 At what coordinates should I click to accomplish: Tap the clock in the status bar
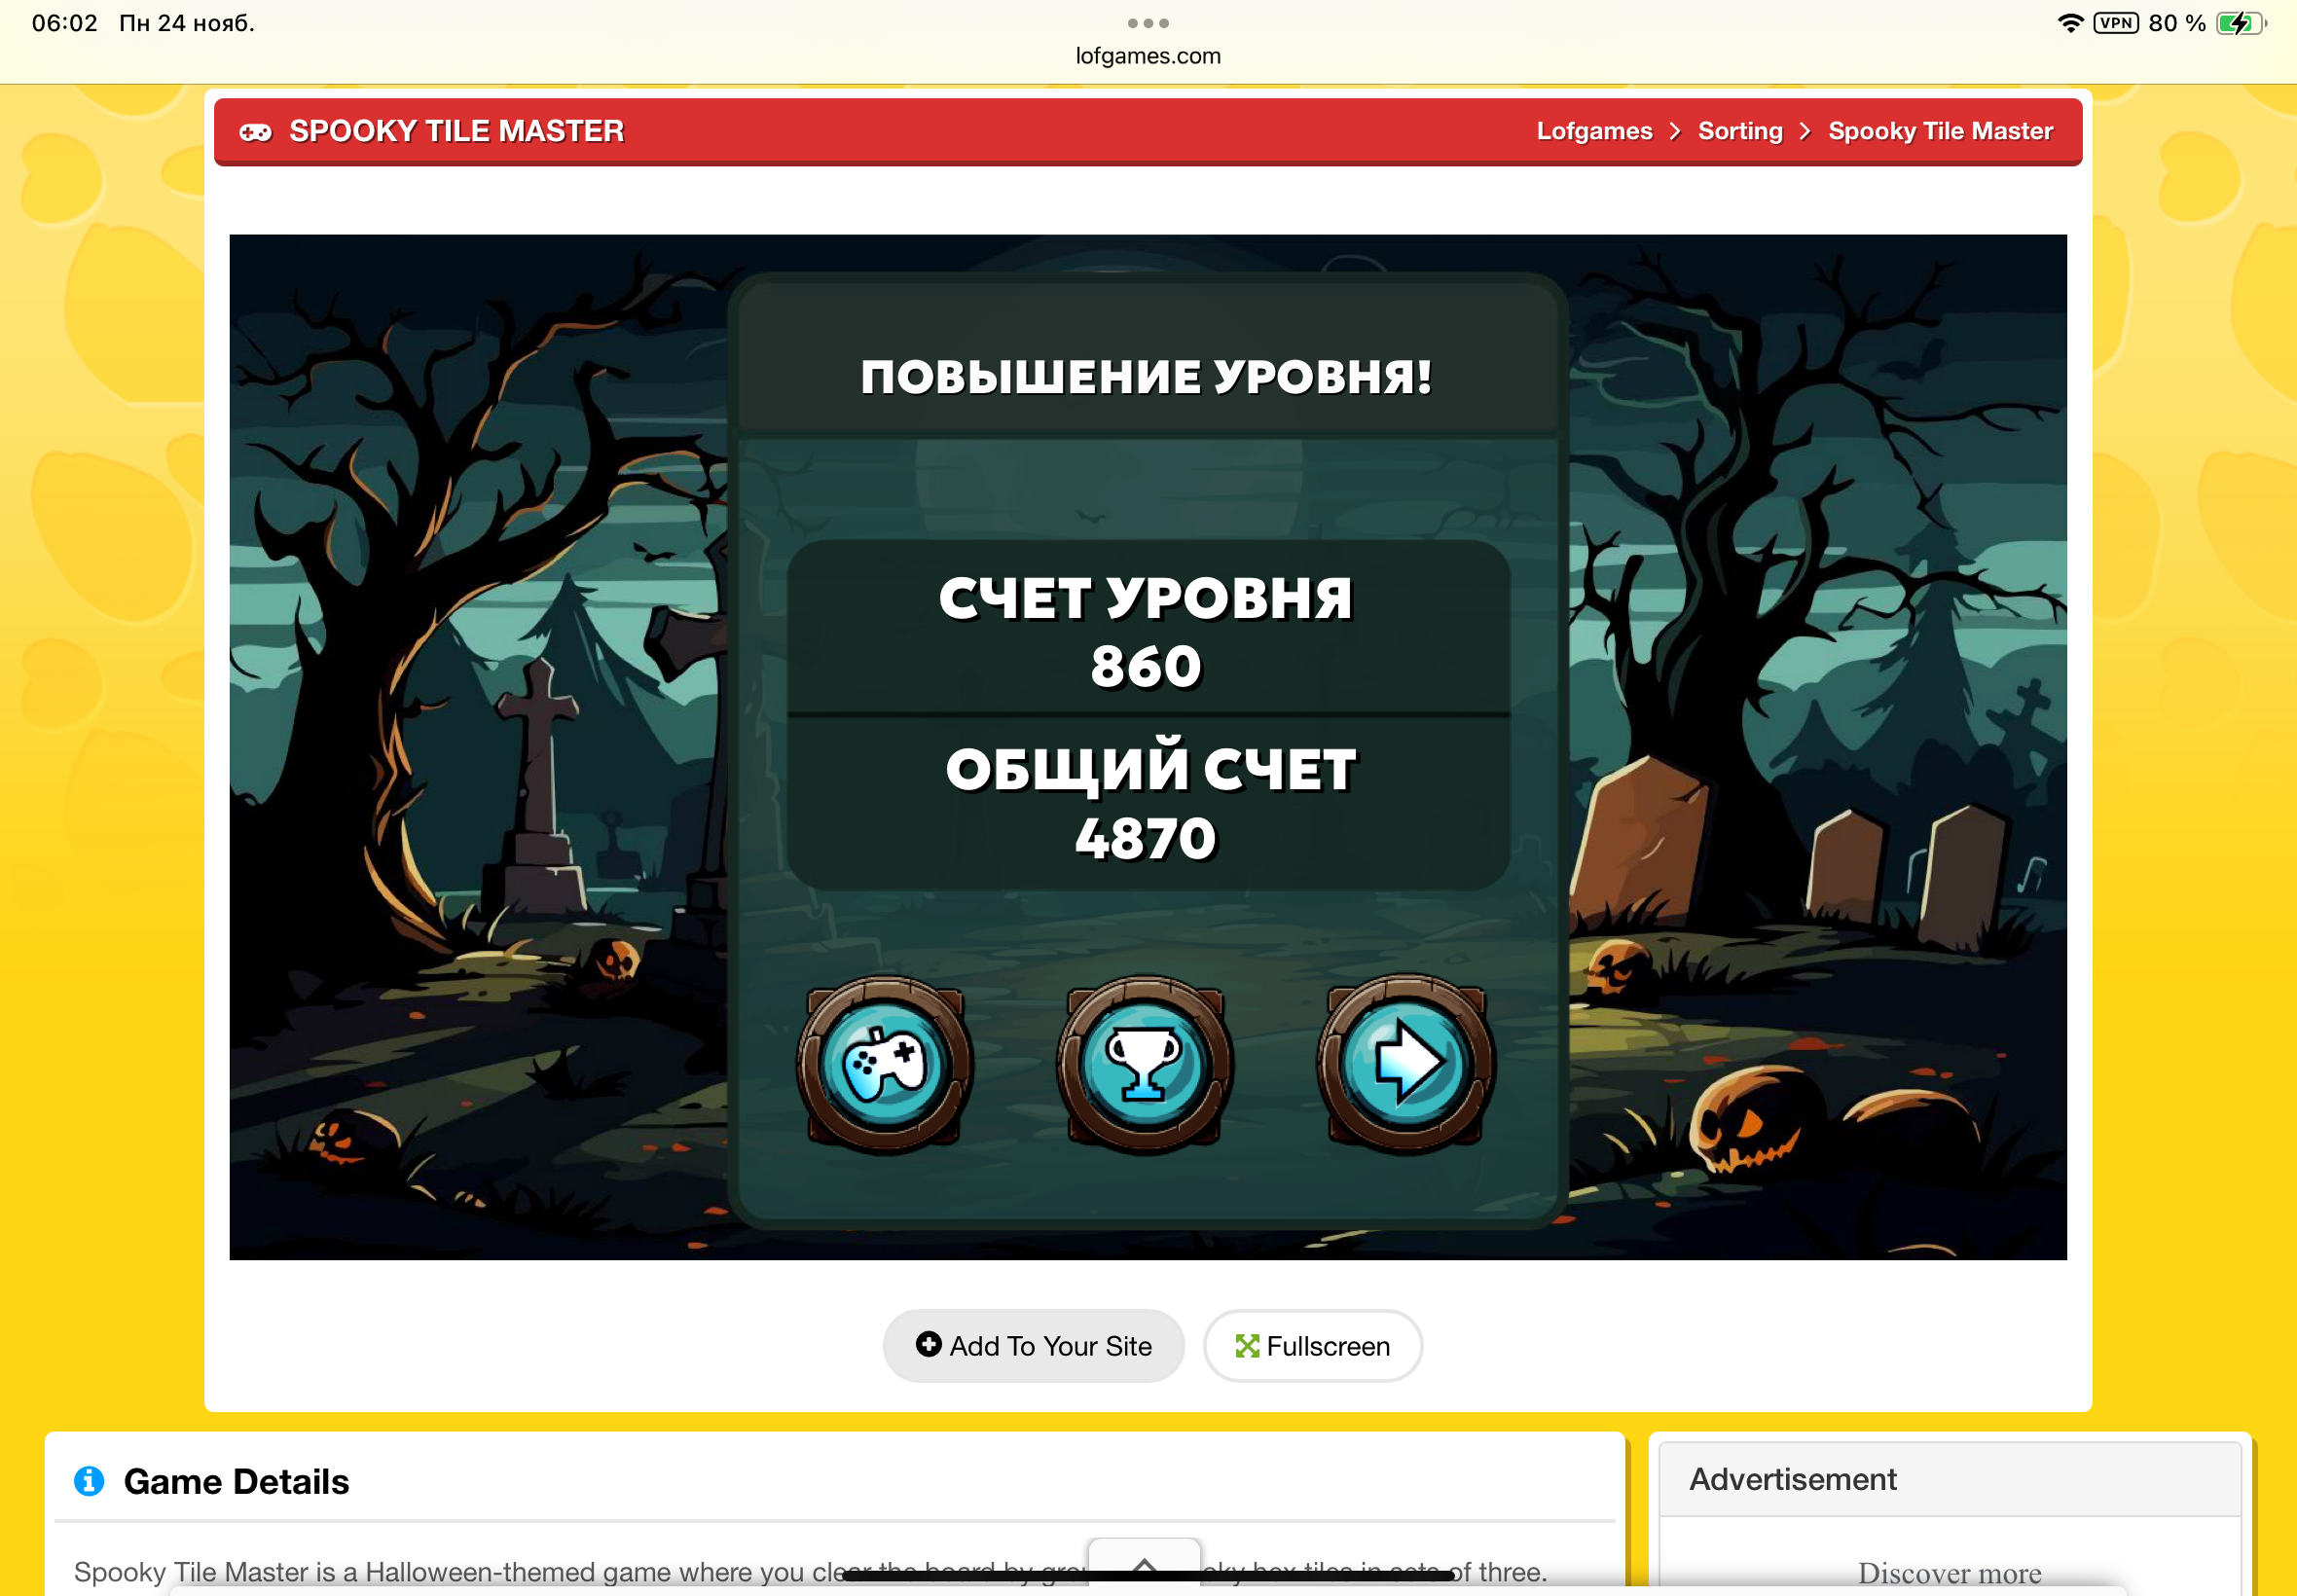coord(65,23)
